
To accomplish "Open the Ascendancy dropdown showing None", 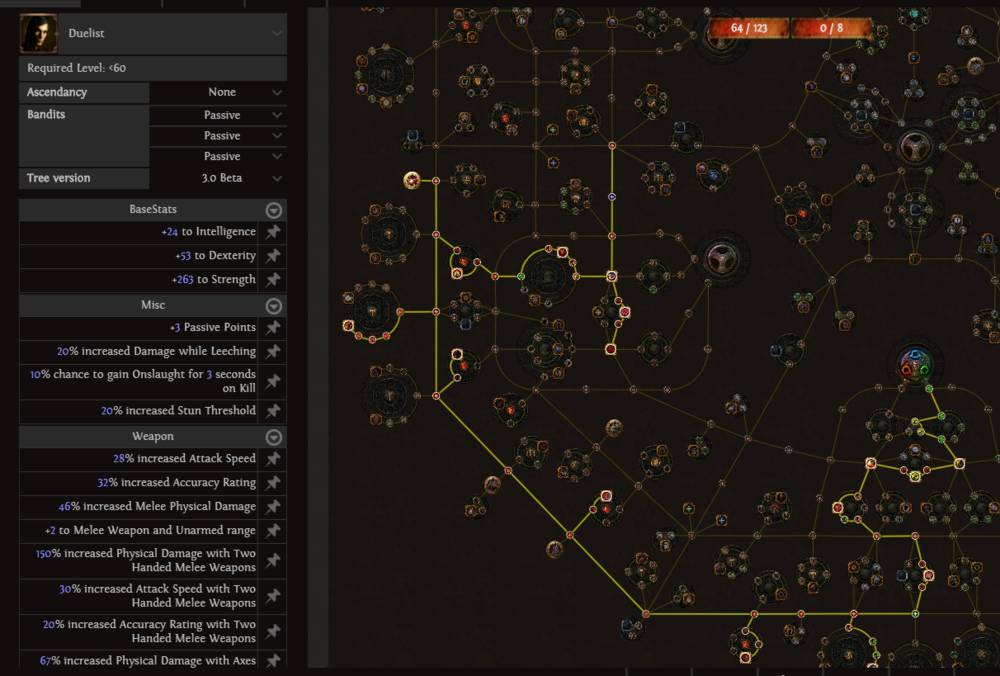I will point(218,92).
